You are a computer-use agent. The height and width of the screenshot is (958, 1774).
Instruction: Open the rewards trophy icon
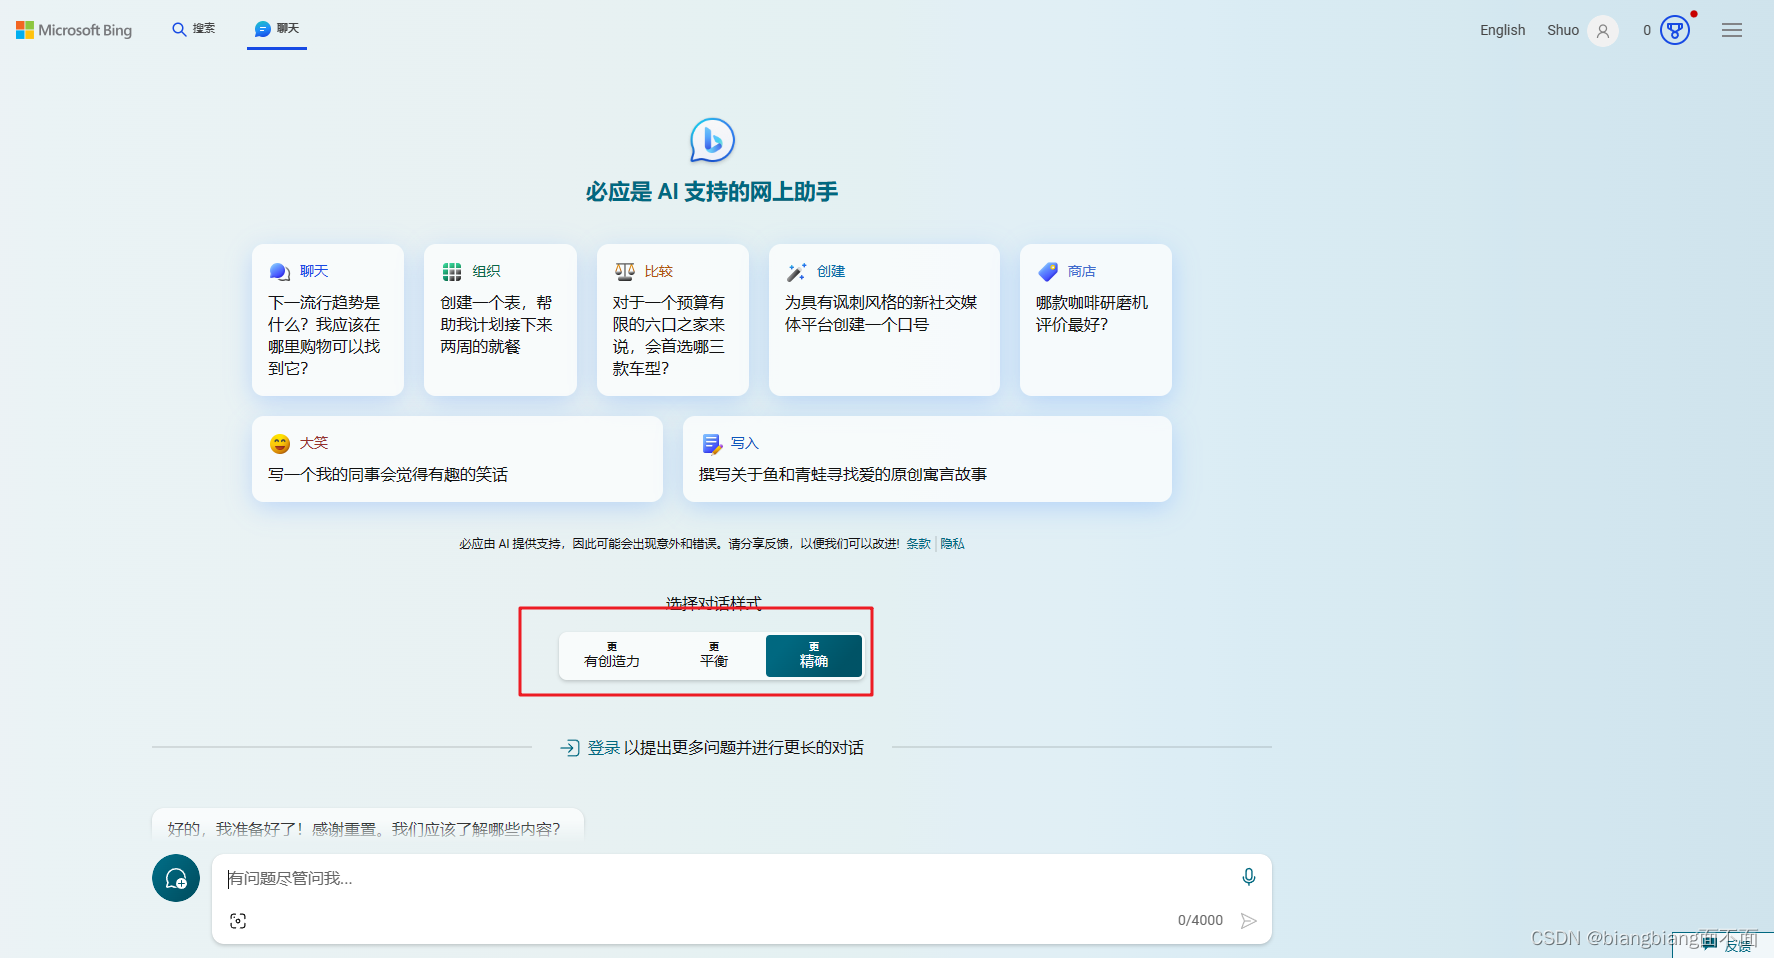pyautogui.click(x=1675, y=30)
